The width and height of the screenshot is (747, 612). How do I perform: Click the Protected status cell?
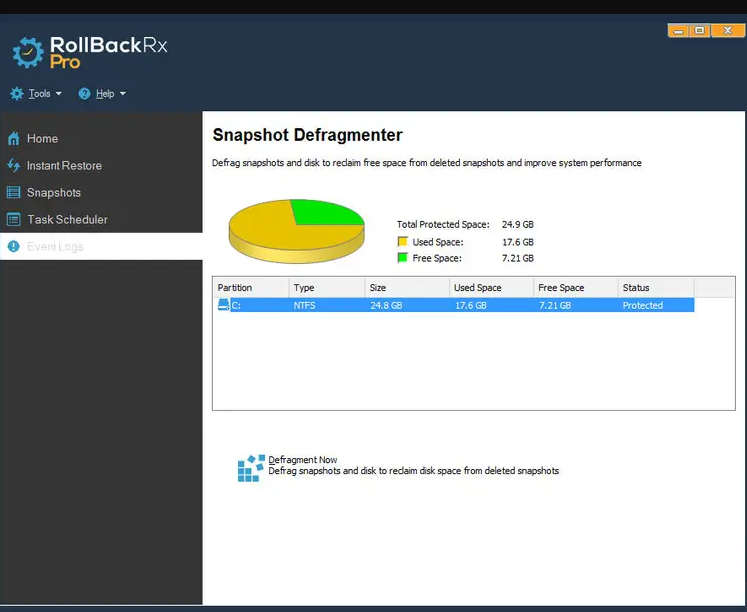coord(643,305)
